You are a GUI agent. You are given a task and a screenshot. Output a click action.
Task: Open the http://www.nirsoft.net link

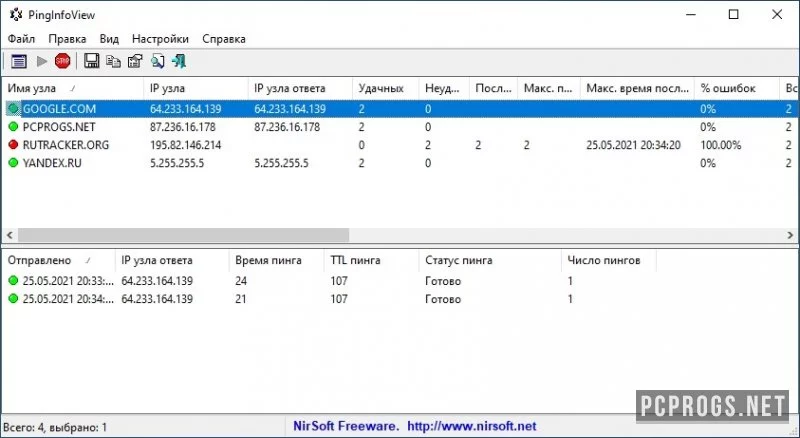[471, 426]
